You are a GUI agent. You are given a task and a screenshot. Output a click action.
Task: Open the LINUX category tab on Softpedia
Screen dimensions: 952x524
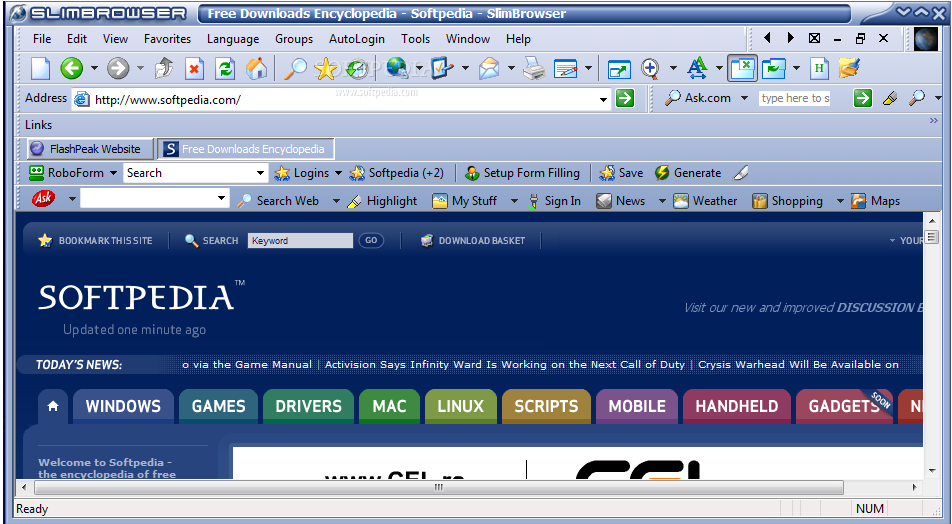pos(461,406)
